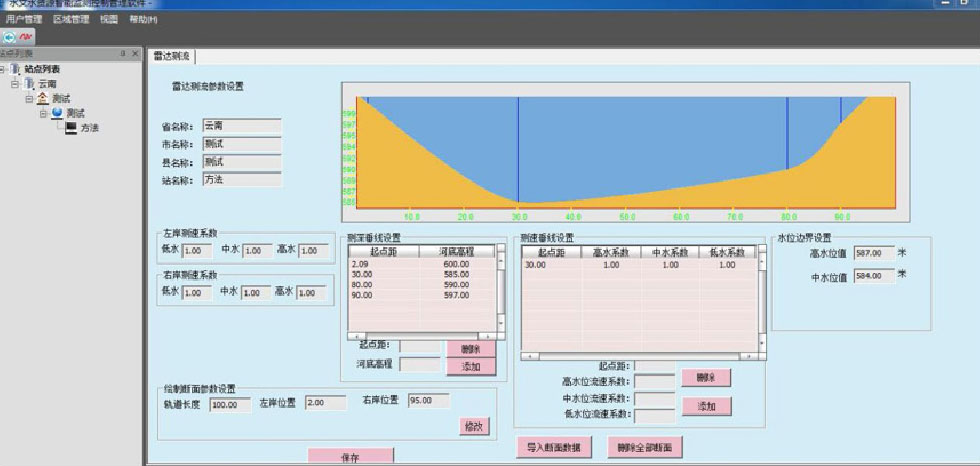Open the 区域管理 menu
The width and height of the screenshot is (980, 466).
(x=71, y=19)
